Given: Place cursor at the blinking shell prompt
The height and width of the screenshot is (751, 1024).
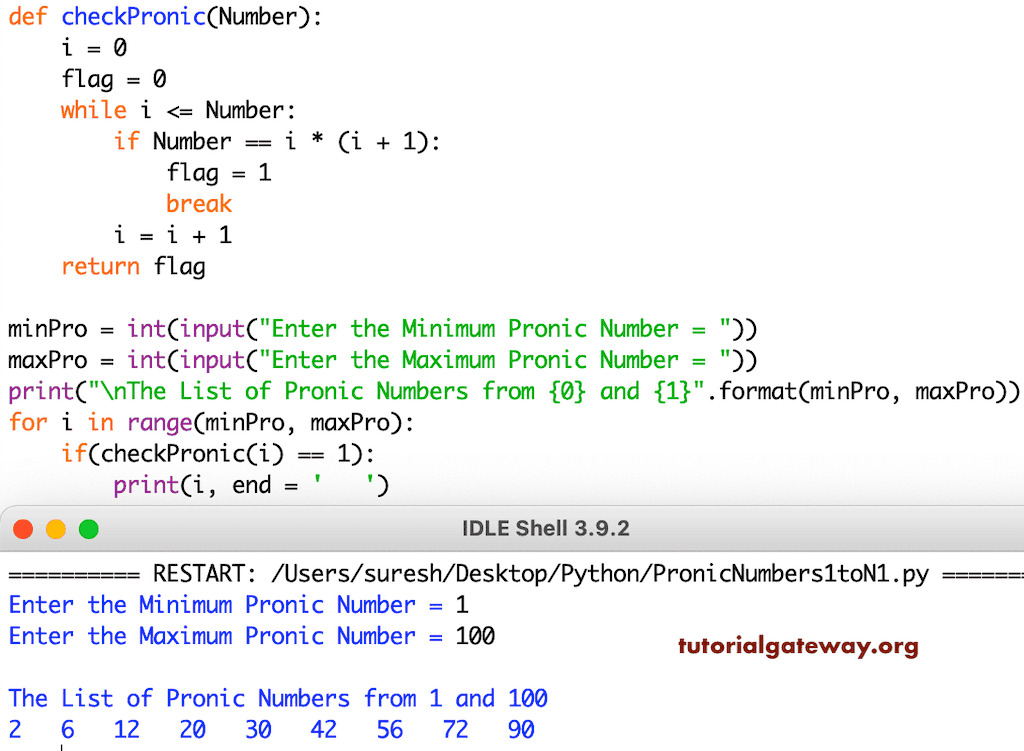Looking at the screenshot, I should [63, 745].
